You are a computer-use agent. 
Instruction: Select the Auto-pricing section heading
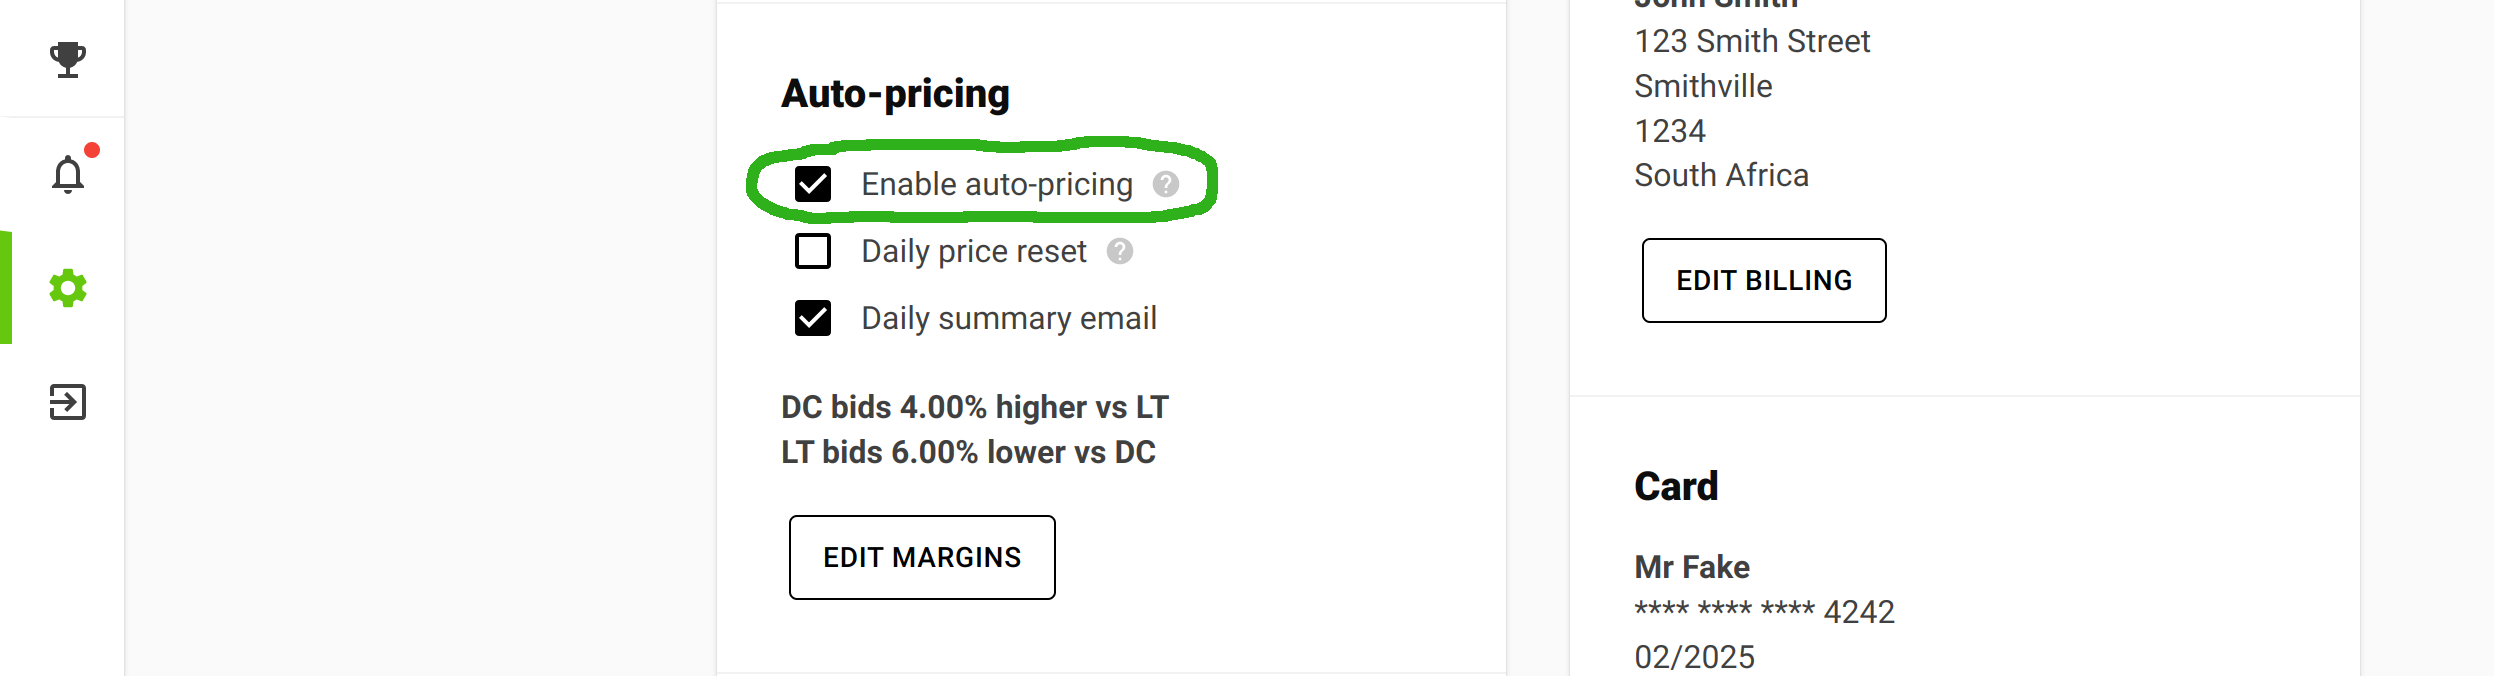click(895, 93)
